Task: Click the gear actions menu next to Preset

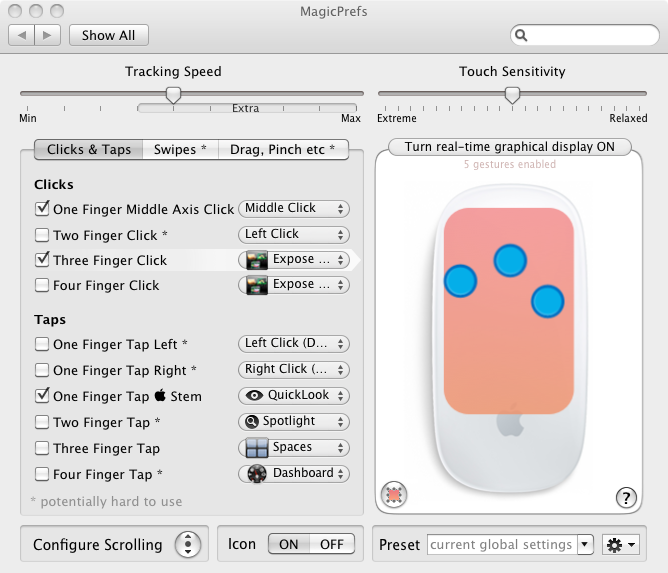Action: [x=621, y=544]
